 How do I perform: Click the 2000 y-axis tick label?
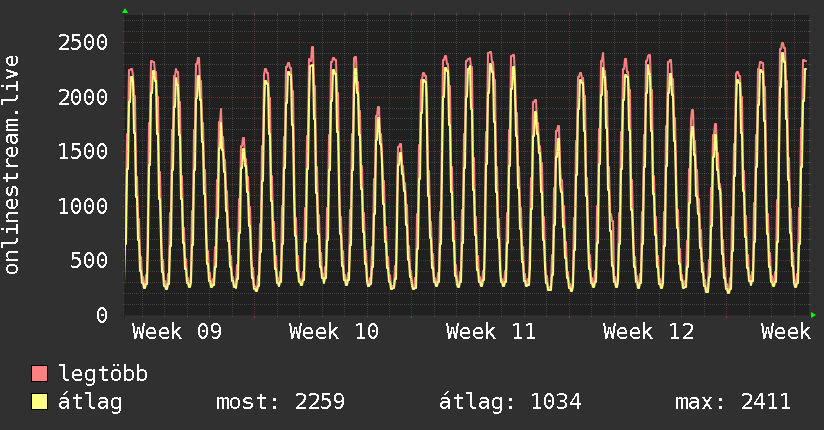pyautogui.click(x=83, y=97)
